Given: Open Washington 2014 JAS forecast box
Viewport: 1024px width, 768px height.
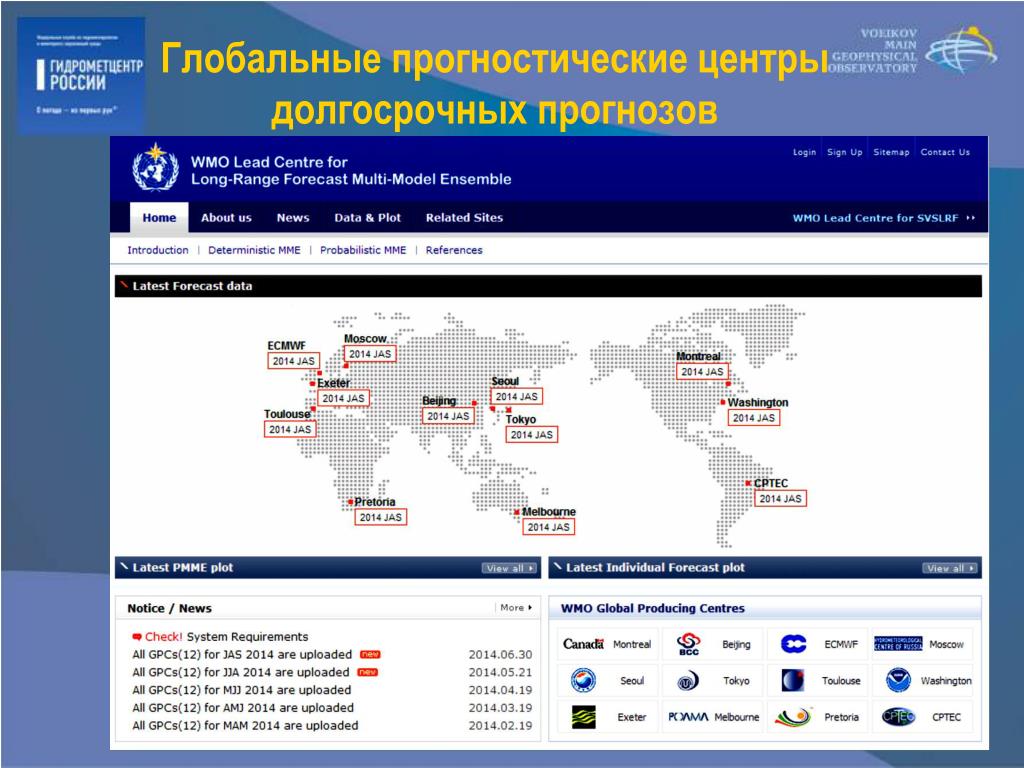Looking at the screenshot, I should click(754, 418).
